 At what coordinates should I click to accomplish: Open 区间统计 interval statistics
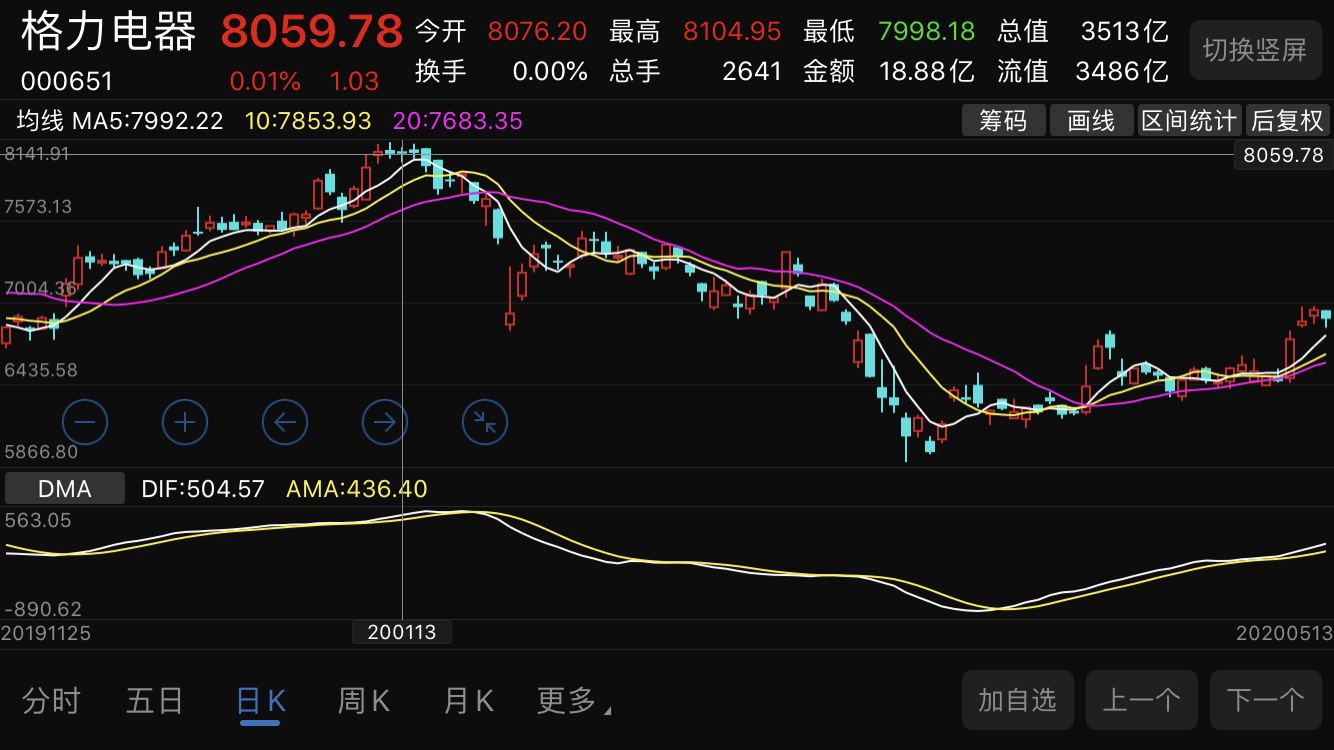click(1190, 121)
